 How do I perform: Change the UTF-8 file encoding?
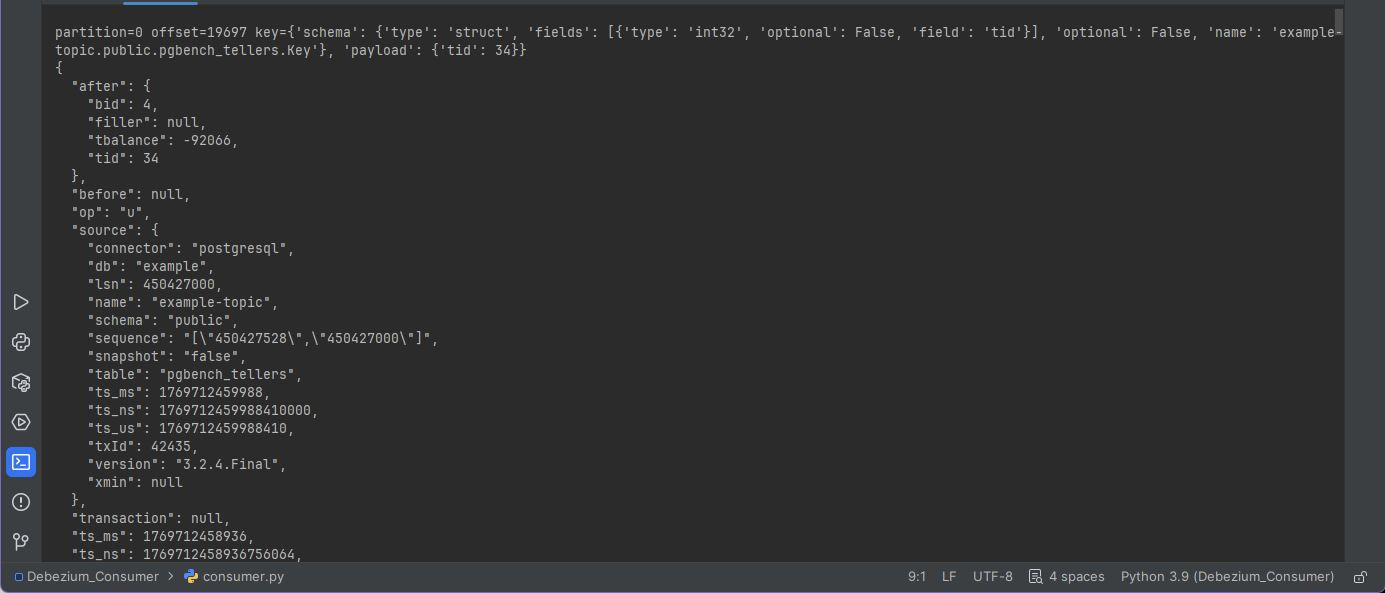(x=992, y=577)
